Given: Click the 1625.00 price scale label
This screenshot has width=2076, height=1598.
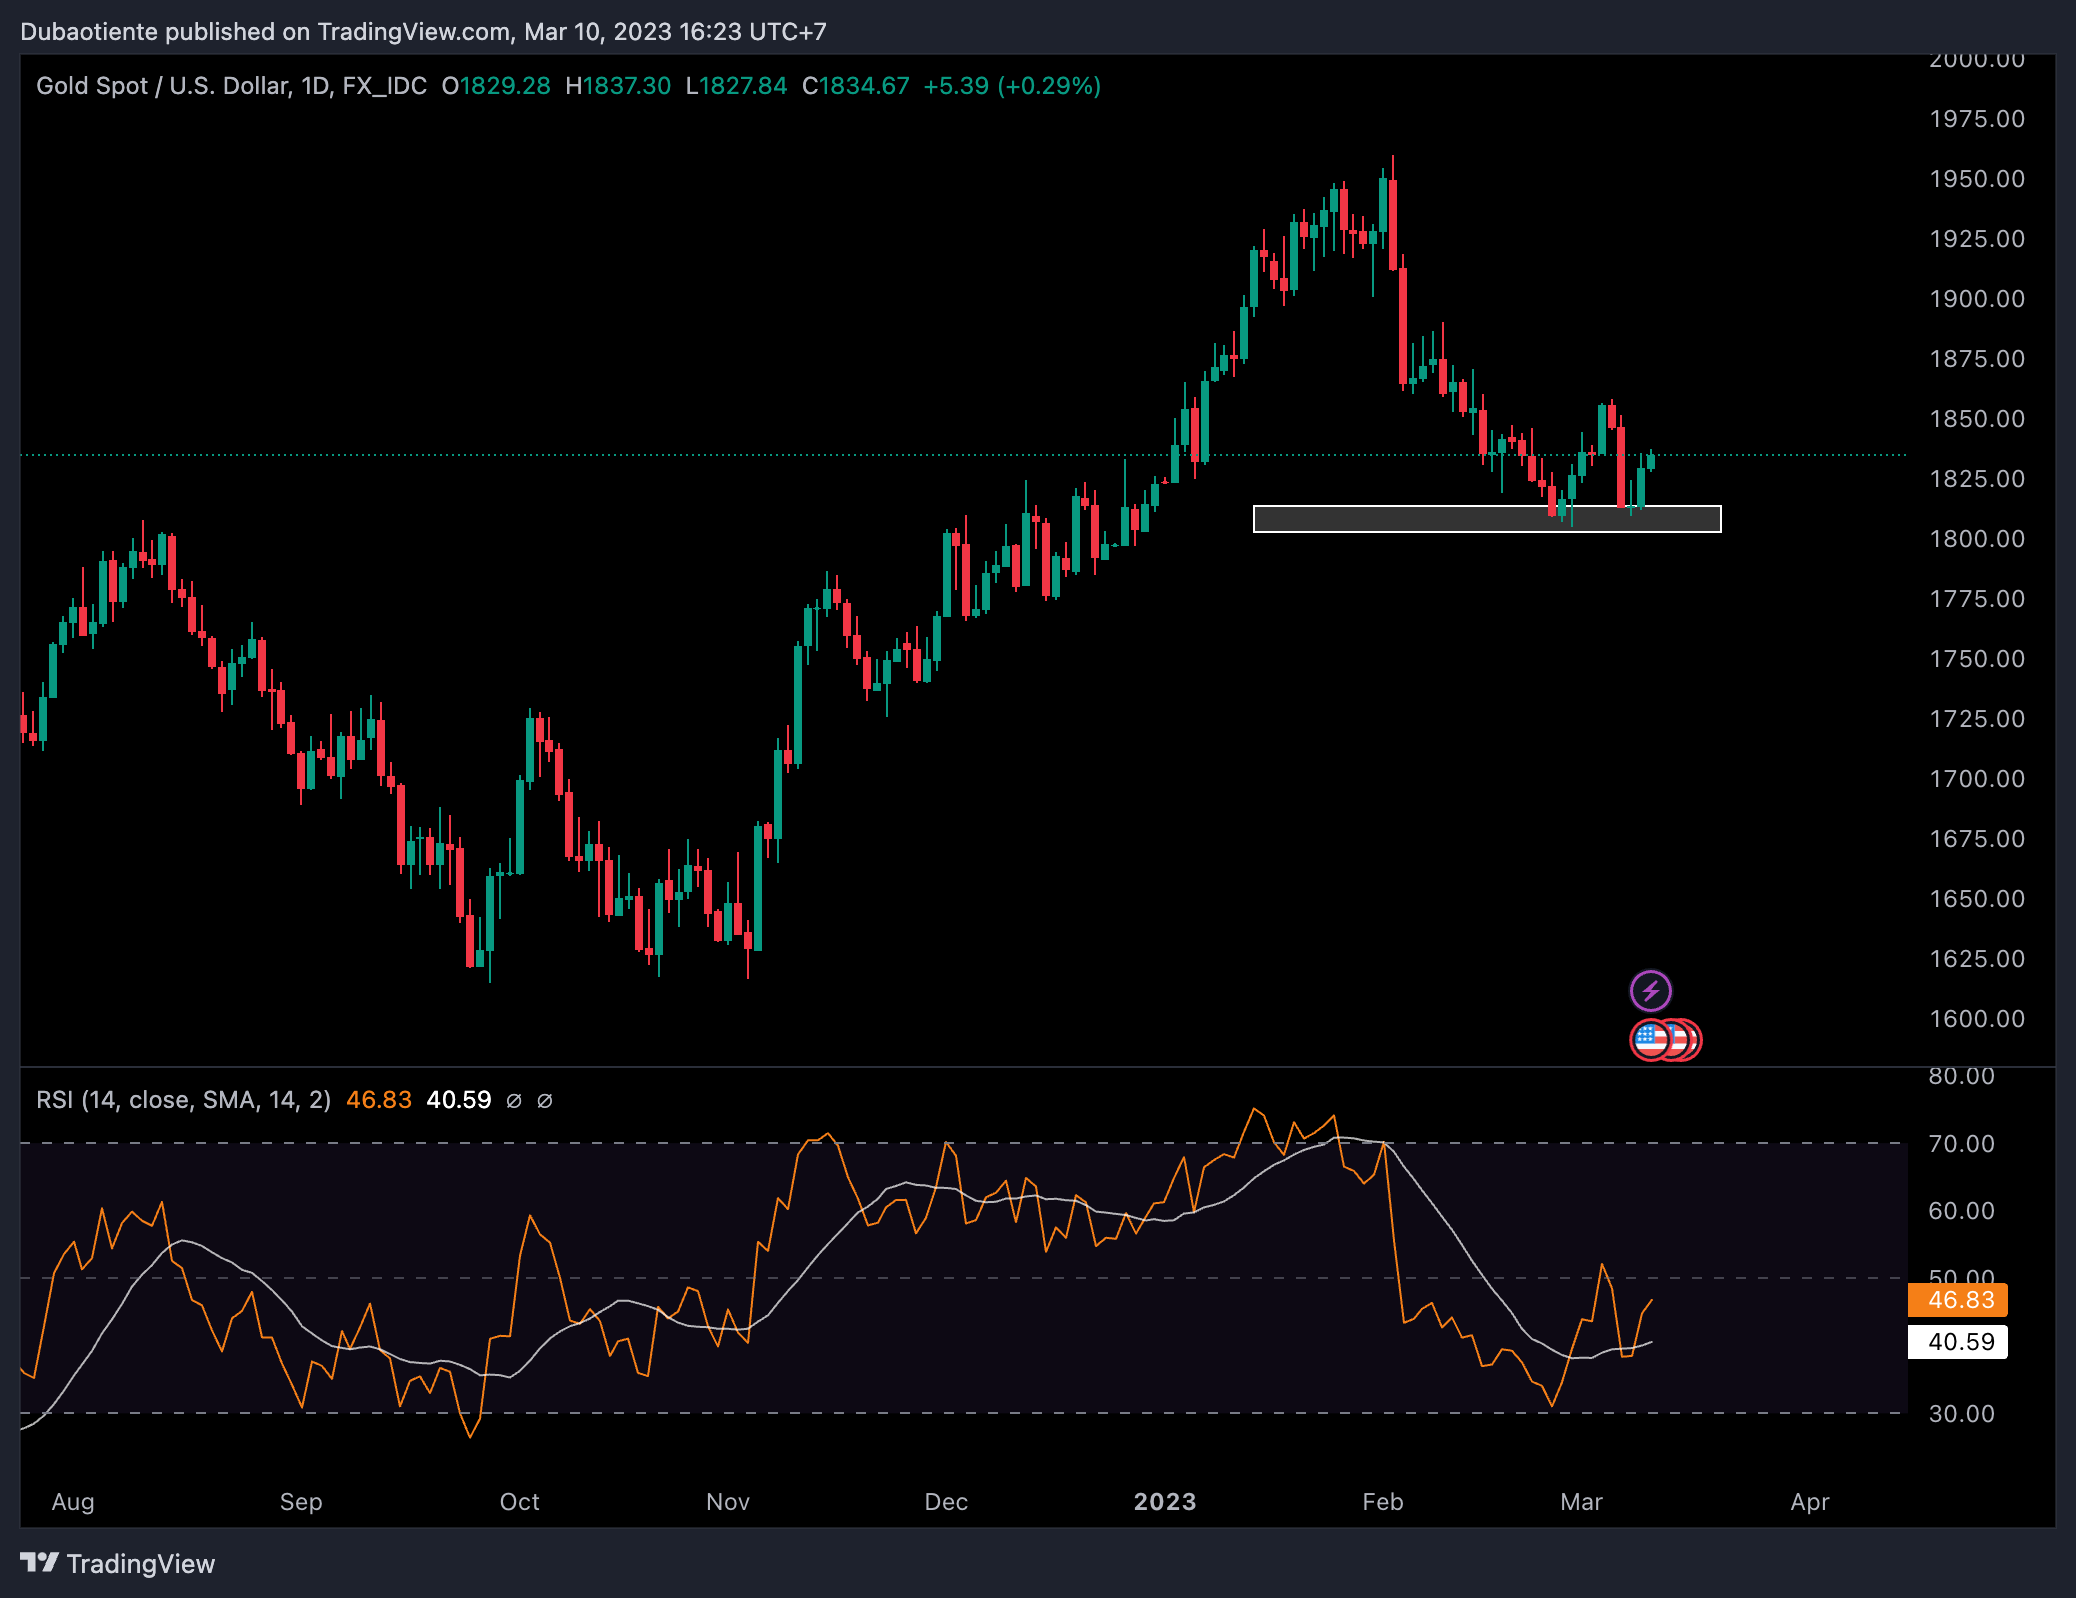Looking at the screenshot, I should 1977,959.
